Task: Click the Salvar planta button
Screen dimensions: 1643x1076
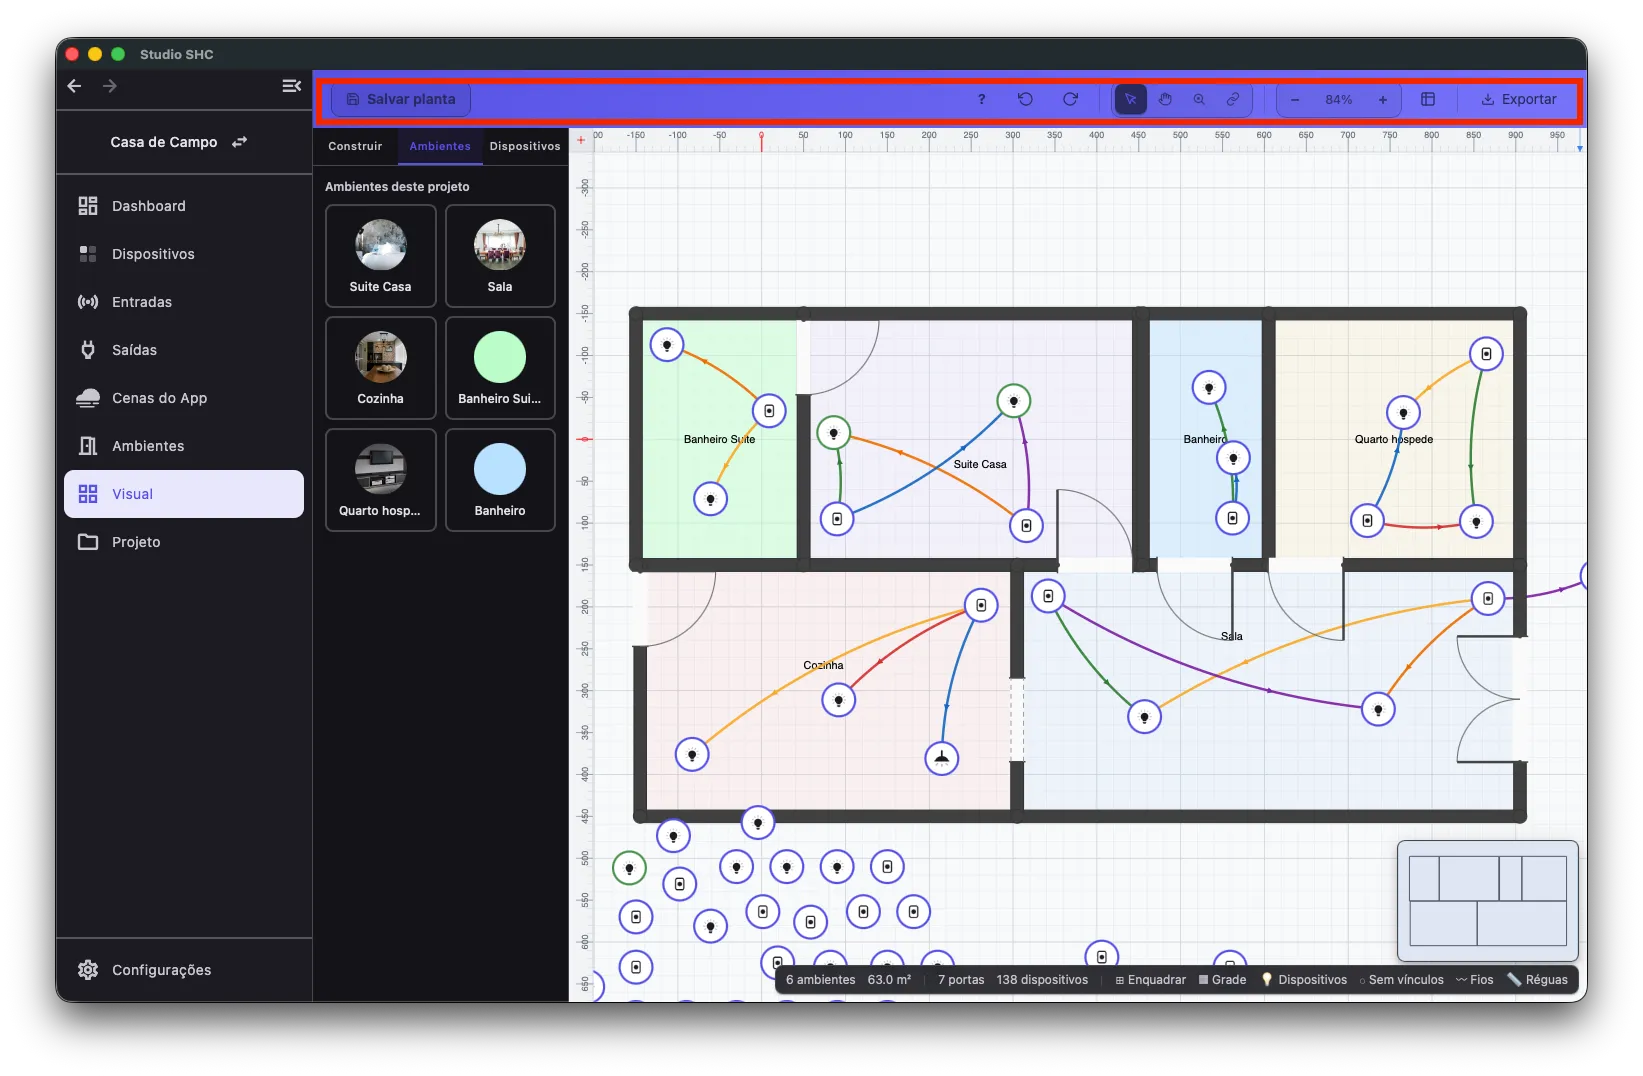Action: tap(401, 99)
